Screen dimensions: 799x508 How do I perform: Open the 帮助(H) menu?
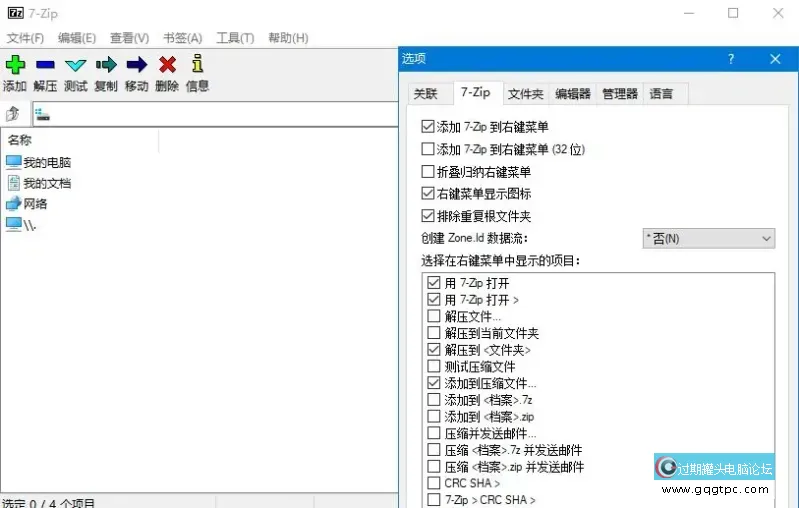288,38
